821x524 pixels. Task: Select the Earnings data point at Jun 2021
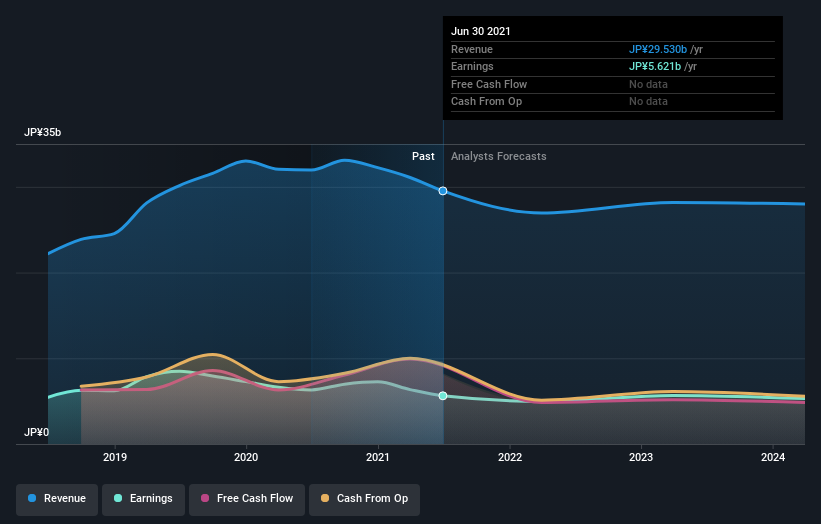click(443, 396)
